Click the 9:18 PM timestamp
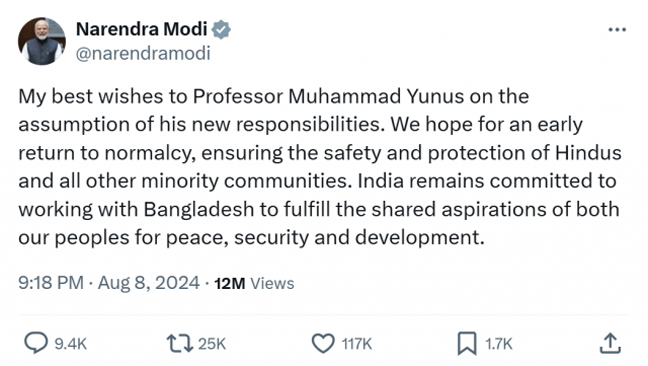Image resolution: width=648 pixels, height=366 pixels. point(51,283)
